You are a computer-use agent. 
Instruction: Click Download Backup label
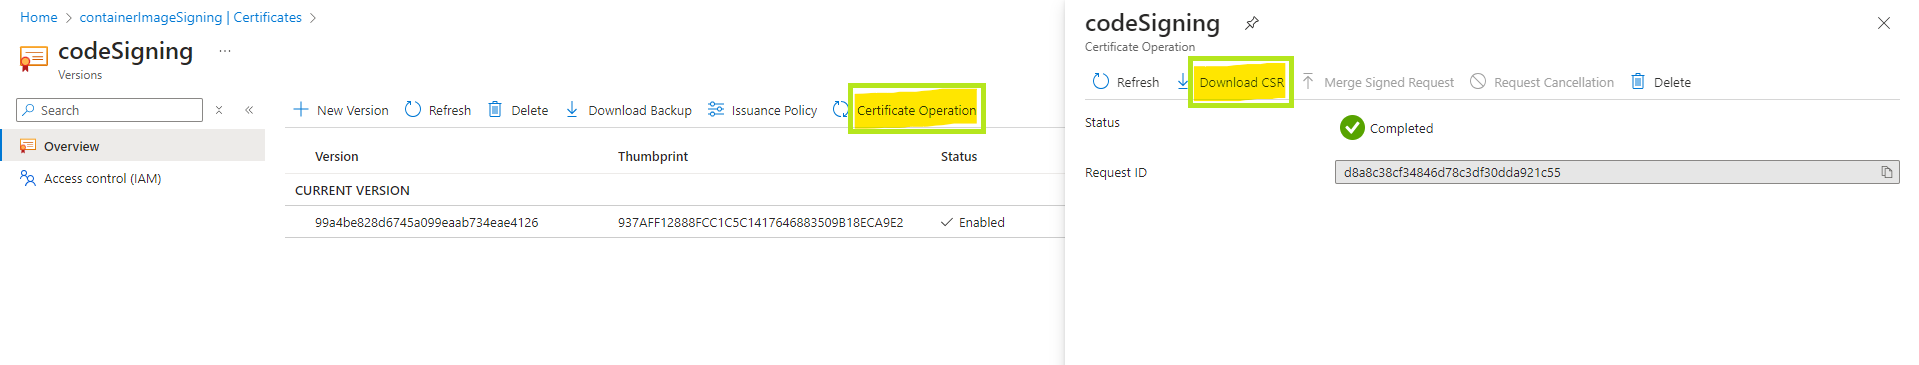coord(640,110)
